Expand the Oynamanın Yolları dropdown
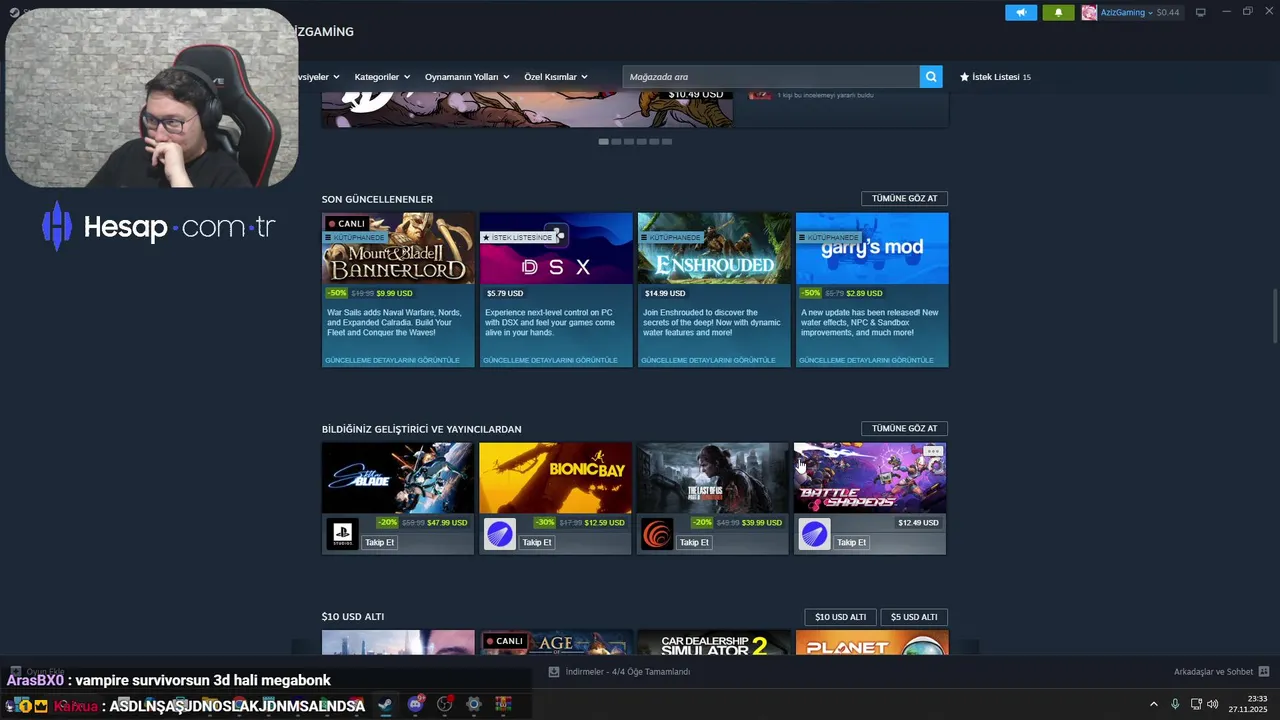 tap(467, 77)
